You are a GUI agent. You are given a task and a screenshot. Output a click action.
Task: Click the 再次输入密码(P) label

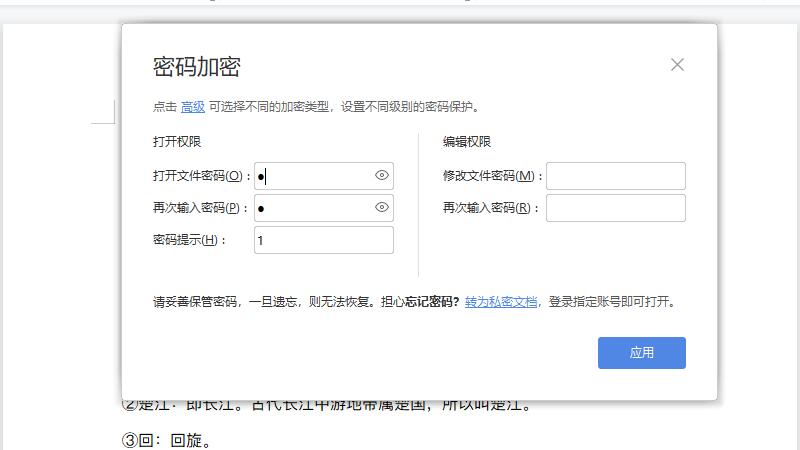point(200,208)
